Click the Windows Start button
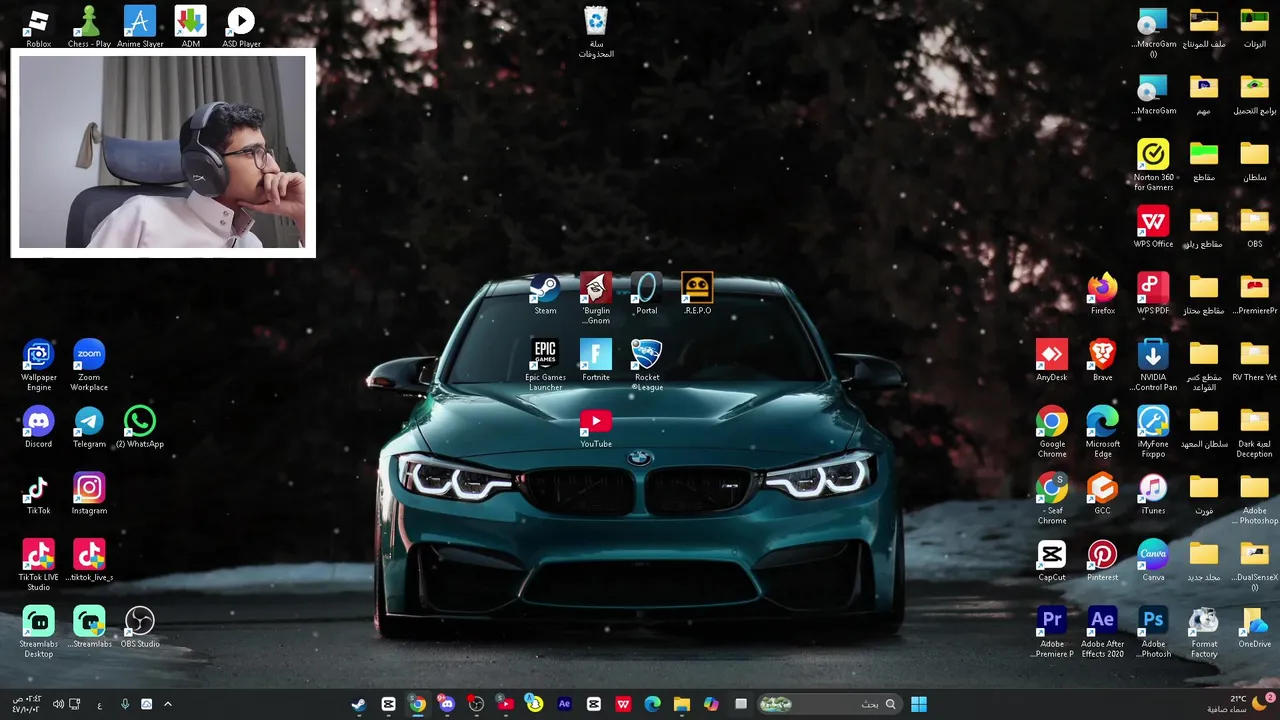Image resolution: width=1280 pixels, height=720 pixels. [x=919, y=704]
